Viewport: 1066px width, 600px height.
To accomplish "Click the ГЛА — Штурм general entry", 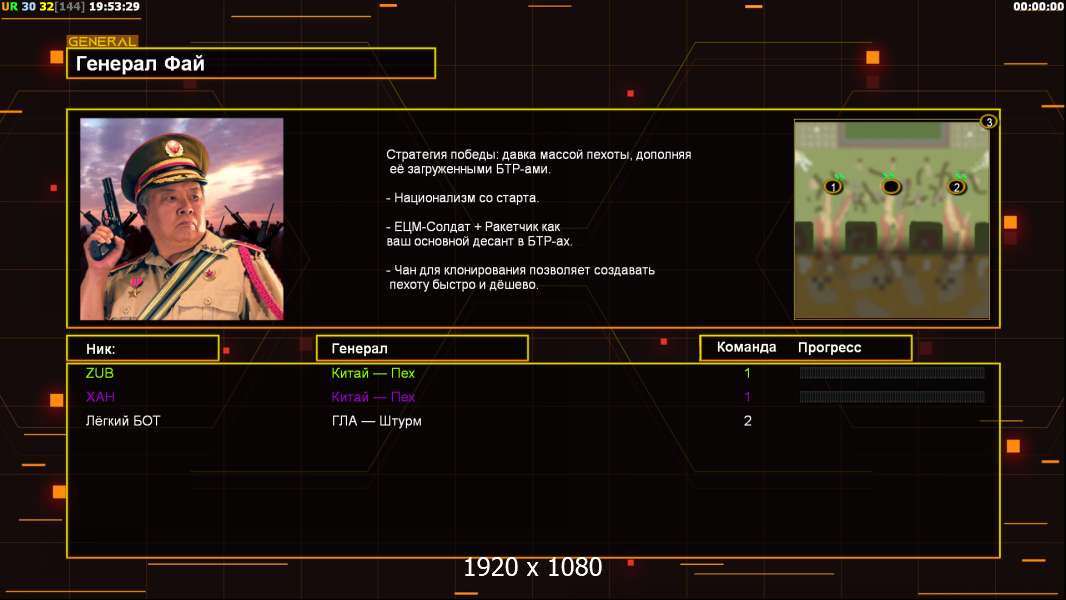I will click(377, 421).
